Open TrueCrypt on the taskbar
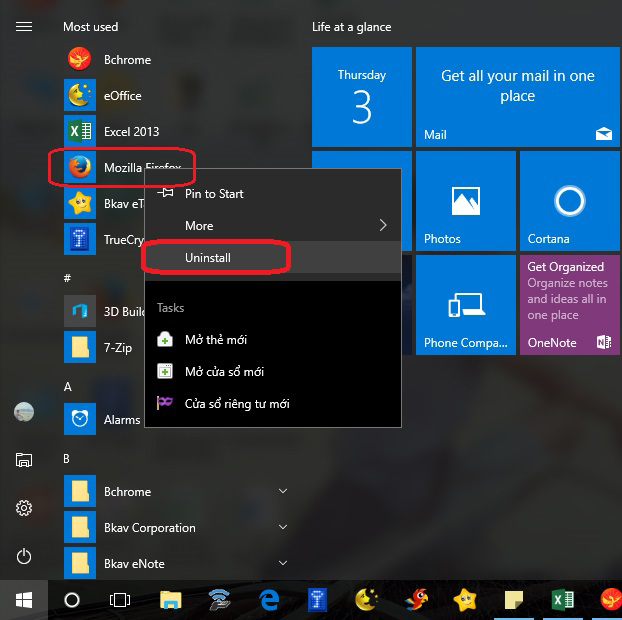Image resolution: width=622 pixels, height=620 pixels. pyautogui.click(x=317, y=600)
